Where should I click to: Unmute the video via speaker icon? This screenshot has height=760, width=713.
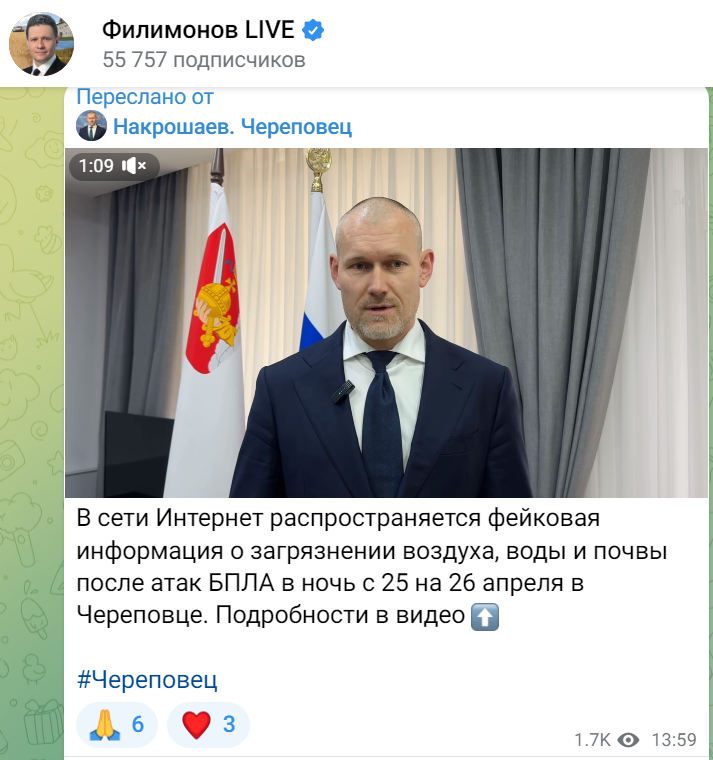point(134,166)
